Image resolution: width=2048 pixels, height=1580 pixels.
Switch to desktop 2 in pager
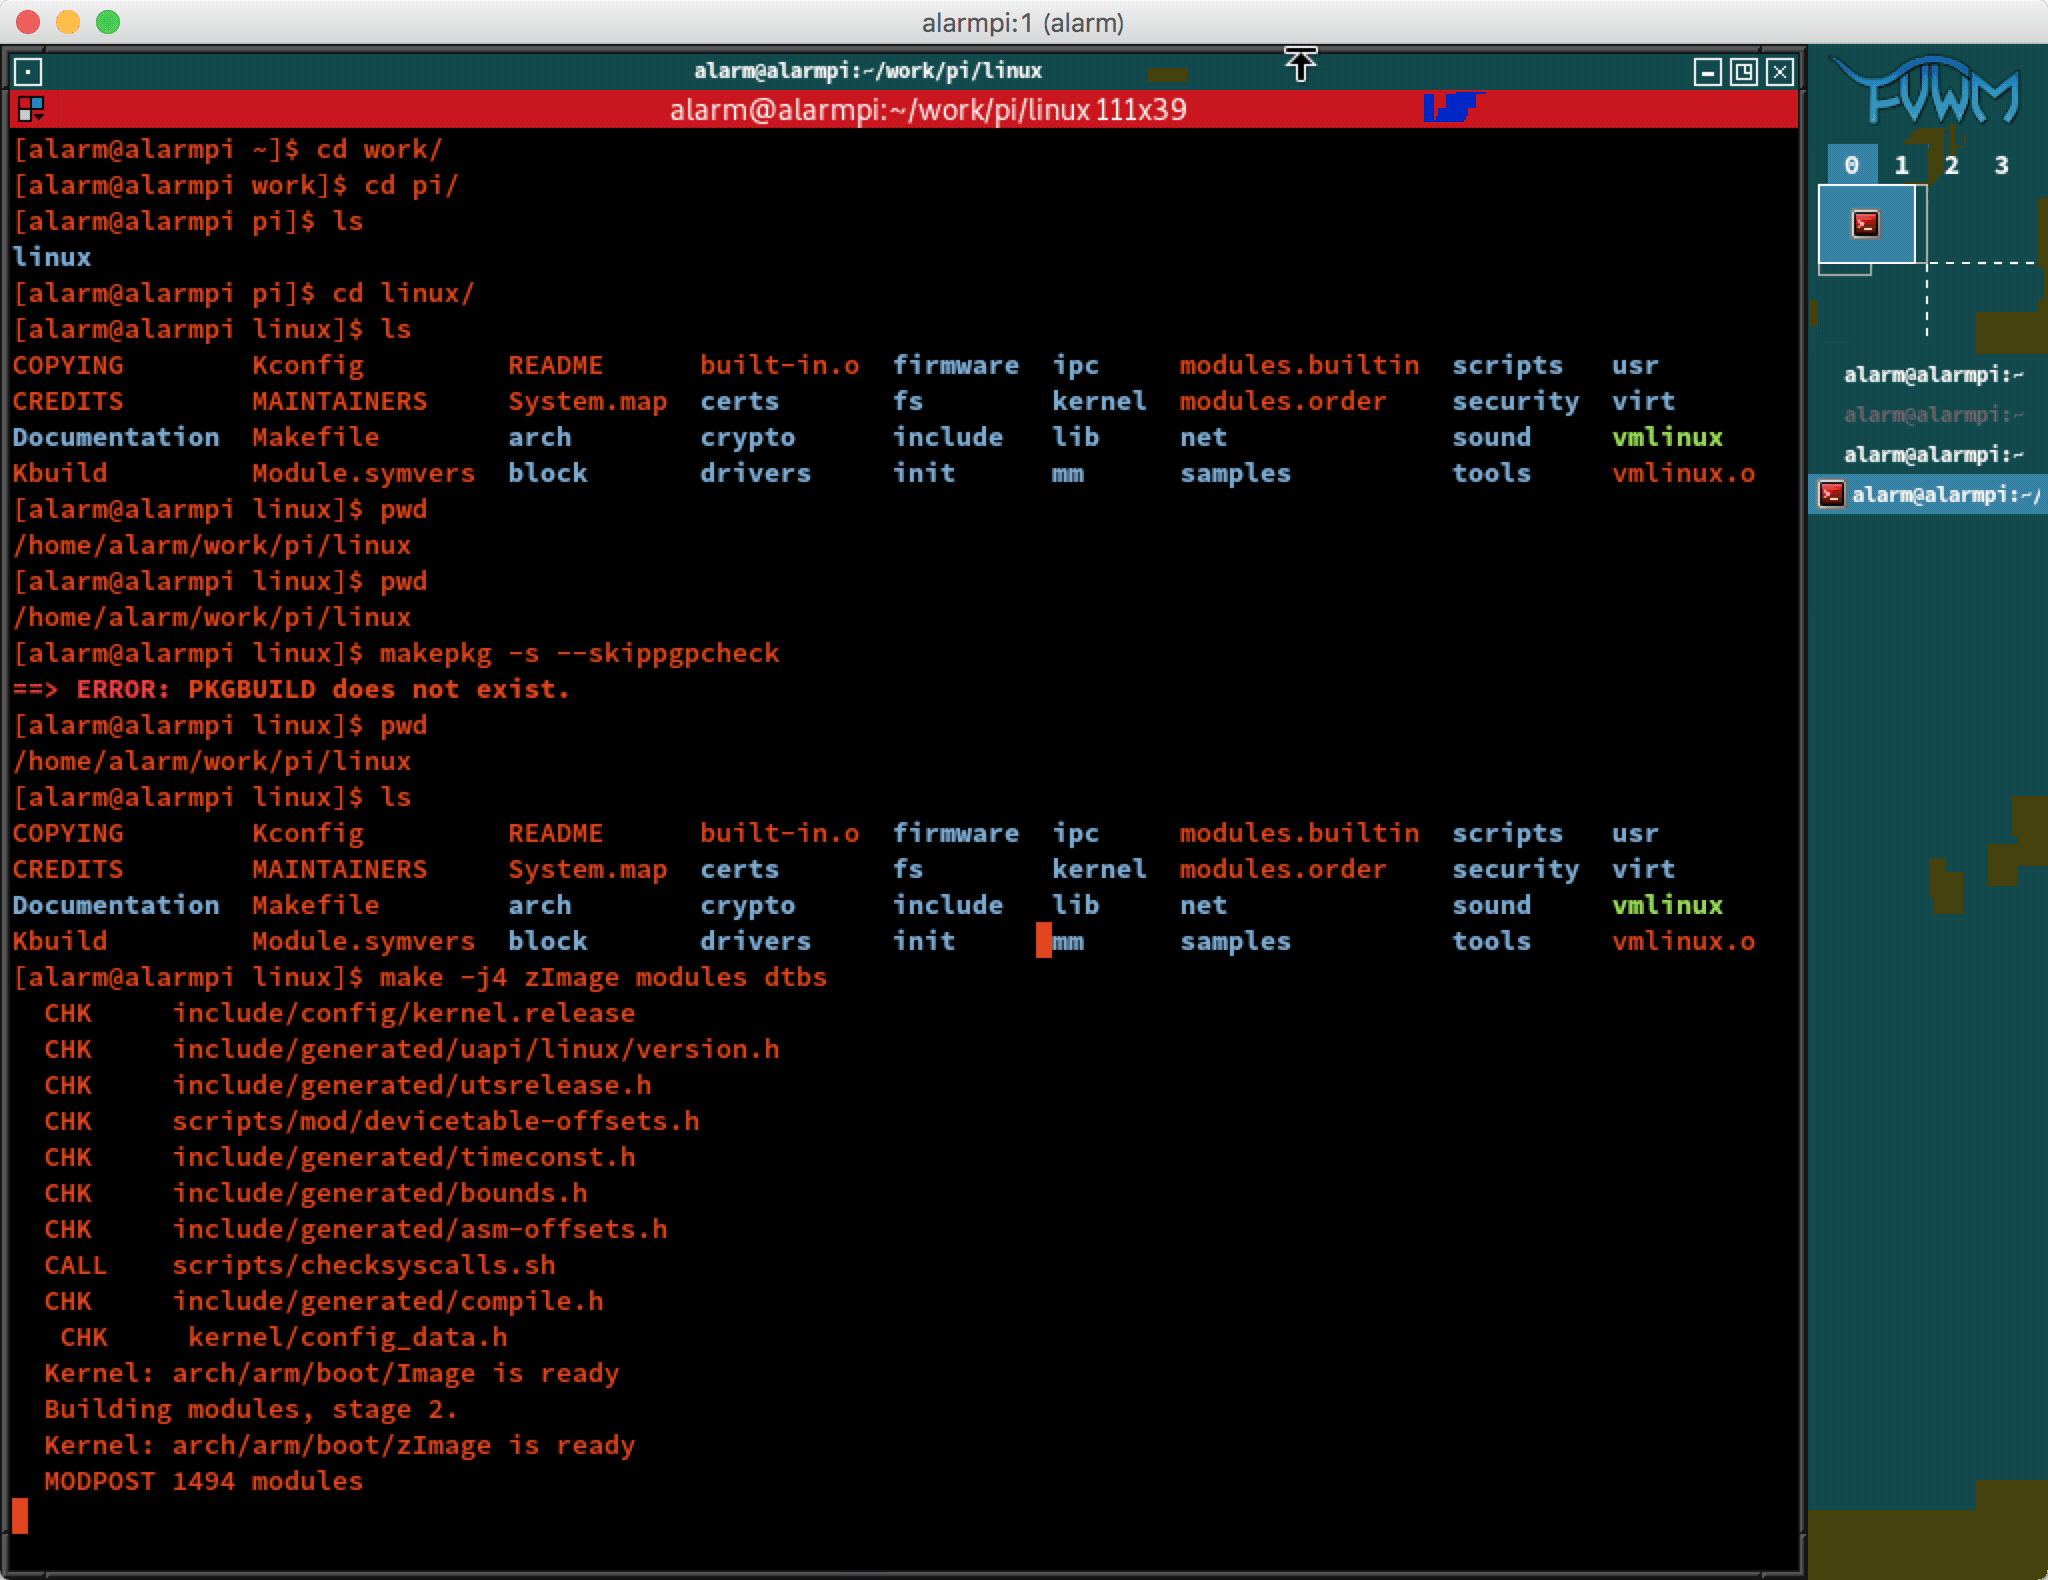pos(1951,165)
